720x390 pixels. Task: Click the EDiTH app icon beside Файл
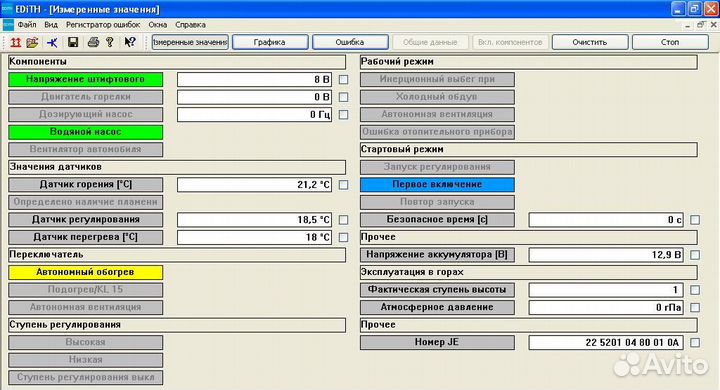point(8,25)
